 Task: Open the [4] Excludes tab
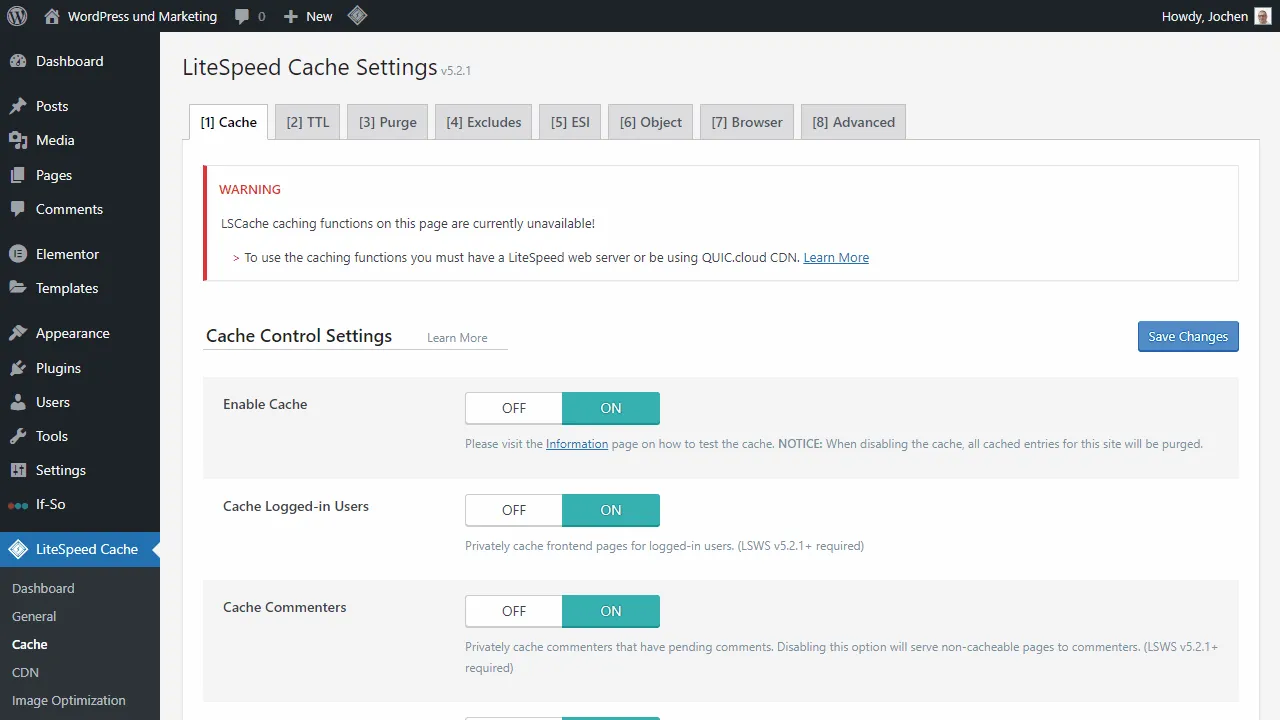(484, 122)
